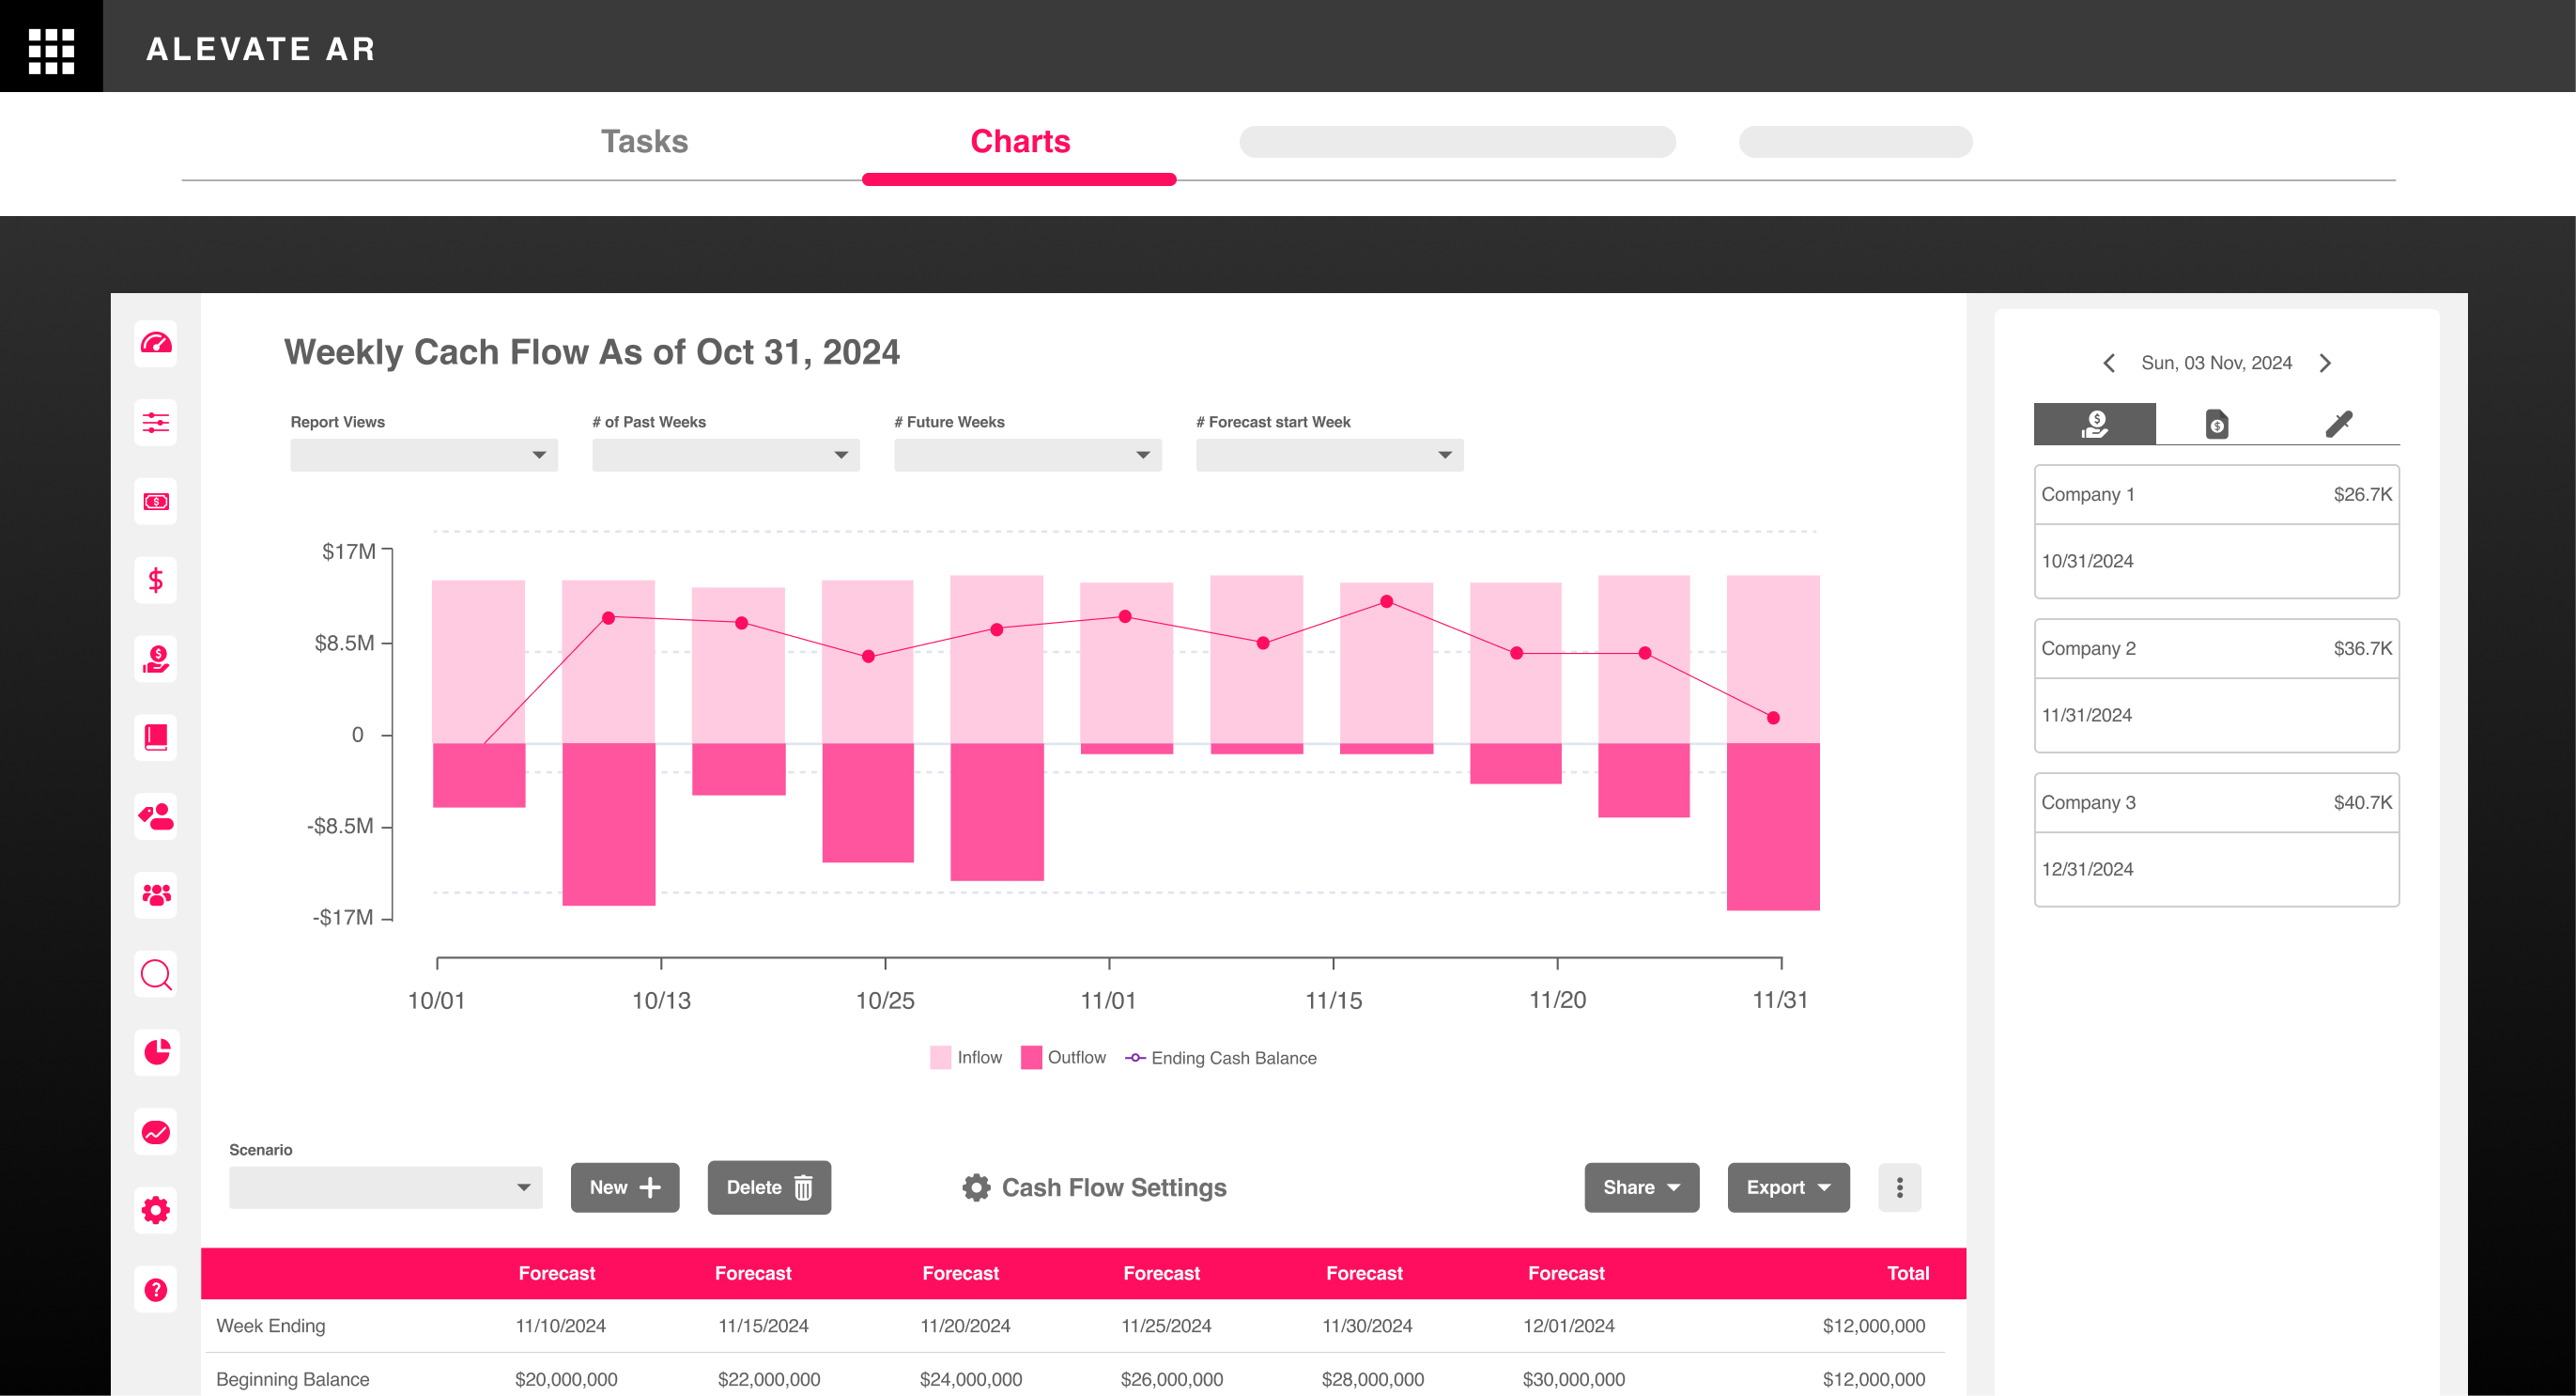Open the help question mark icon

[x=156, y=1289]
